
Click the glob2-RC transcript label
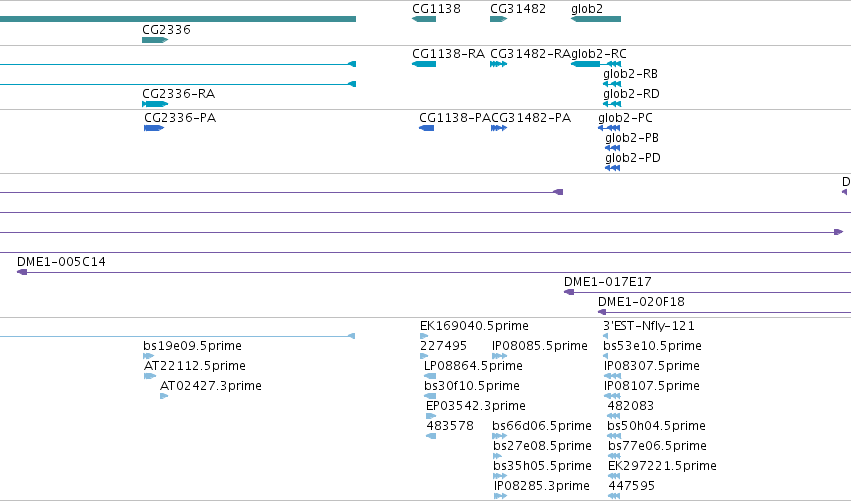click(599, 54)
